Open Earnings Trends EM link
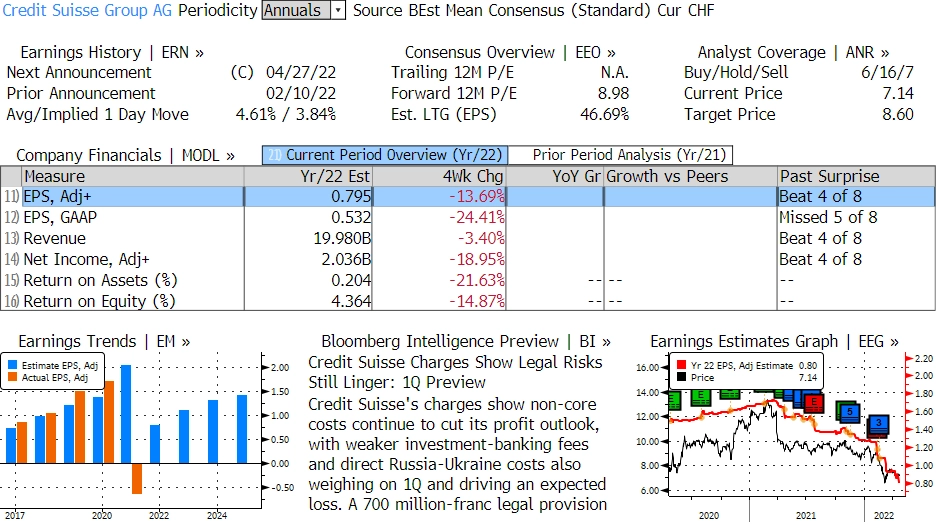Screen dimensions: 936x524 coord(104,341)
